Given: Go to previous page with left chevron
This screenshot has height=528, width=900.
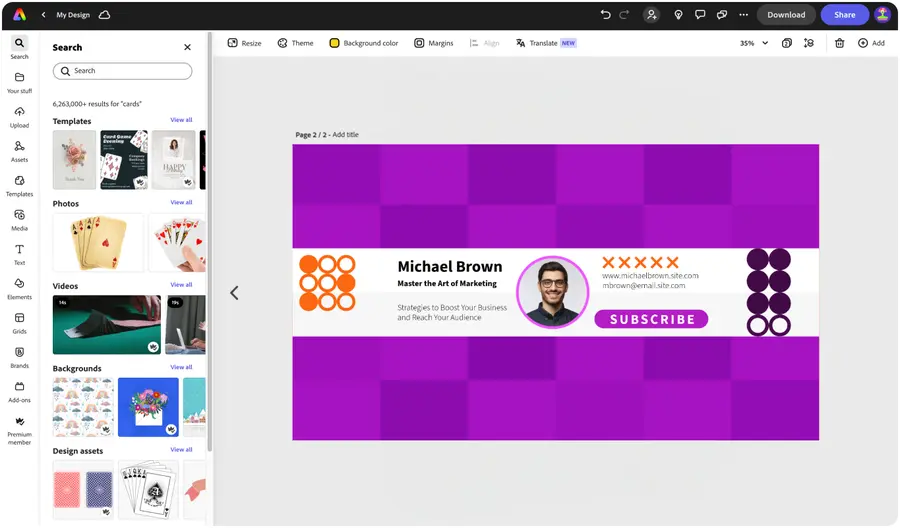Looking at the screenshot, I should tap(234, 293).
